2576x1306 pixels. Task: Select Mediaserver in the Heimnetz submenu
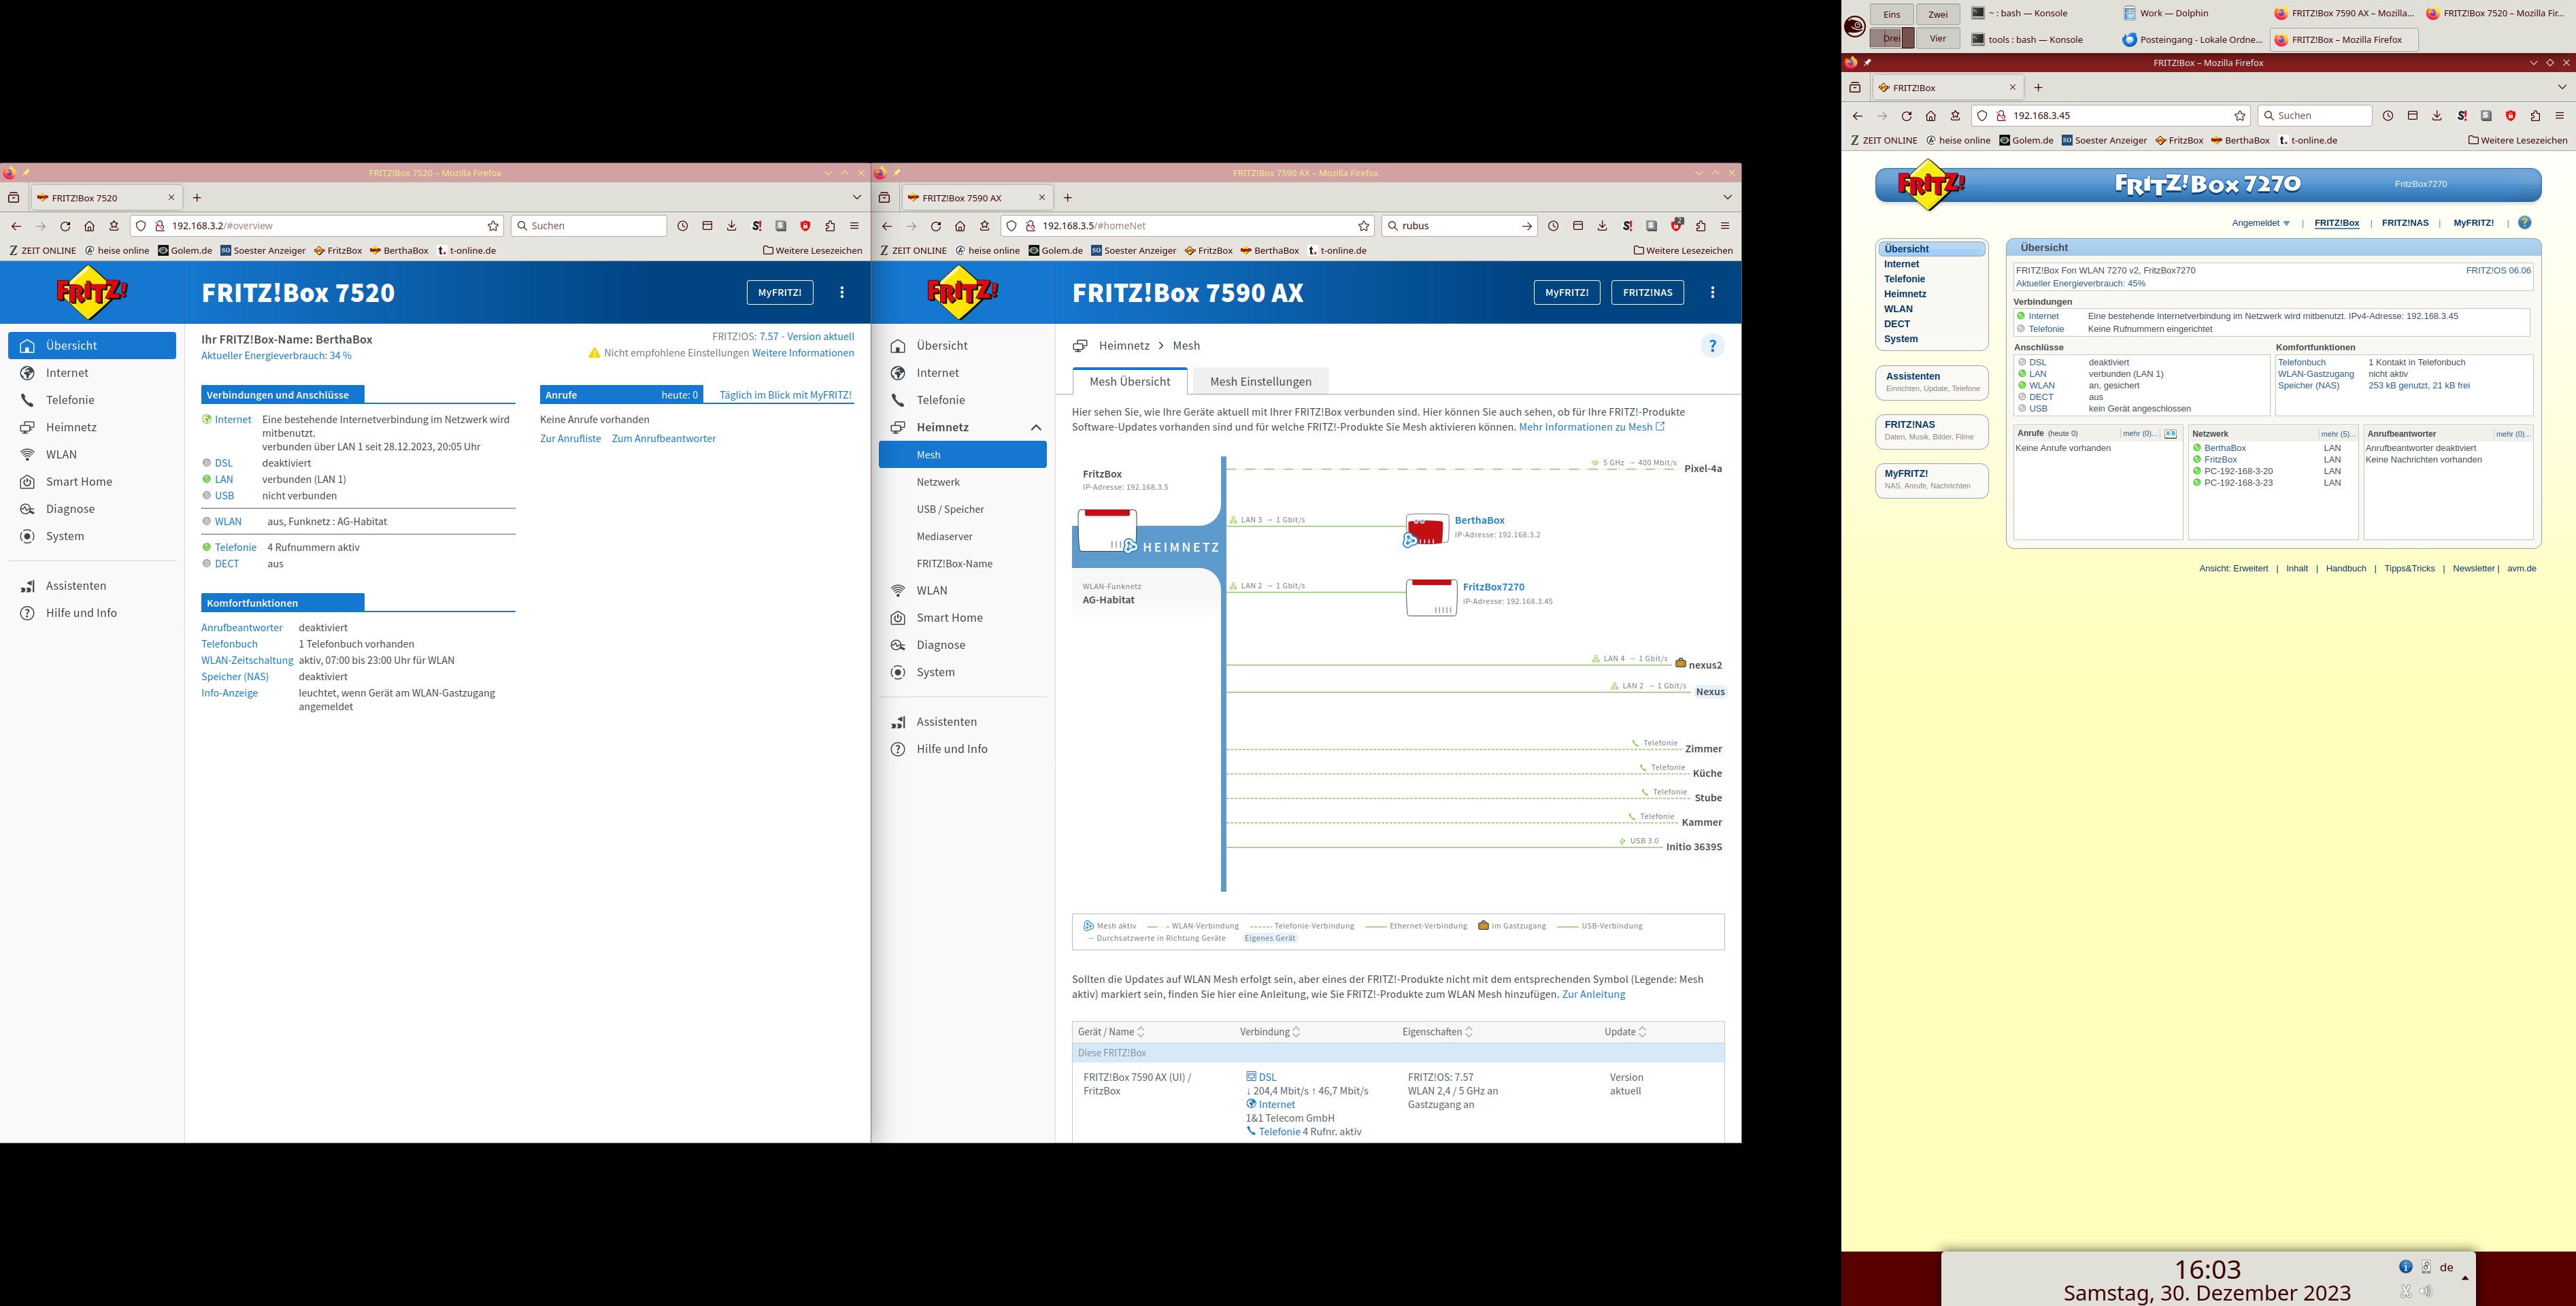pos(944,537)
